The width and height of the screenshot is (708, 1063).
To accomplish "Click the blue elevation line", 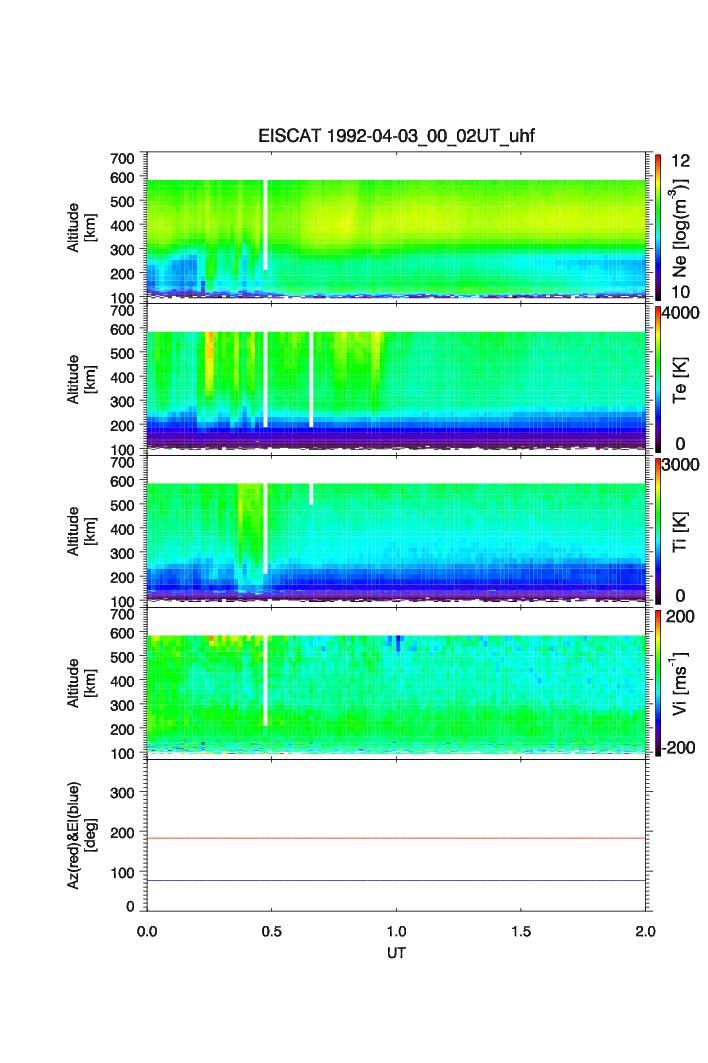I will (x=396, y=881).
